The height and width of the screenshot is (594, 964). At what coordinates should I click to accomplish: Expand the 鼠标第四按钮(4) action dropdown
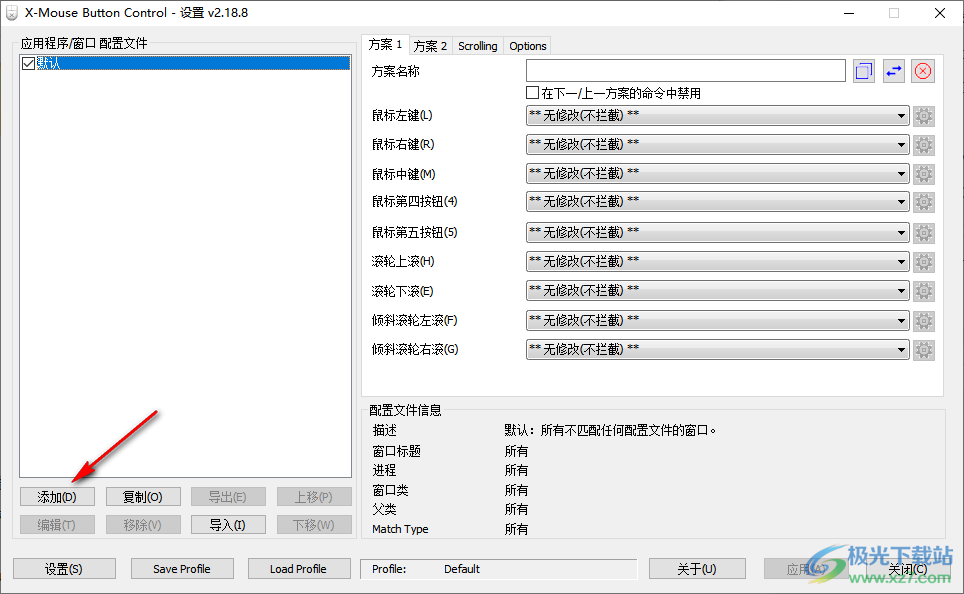(x=717, y=202)
